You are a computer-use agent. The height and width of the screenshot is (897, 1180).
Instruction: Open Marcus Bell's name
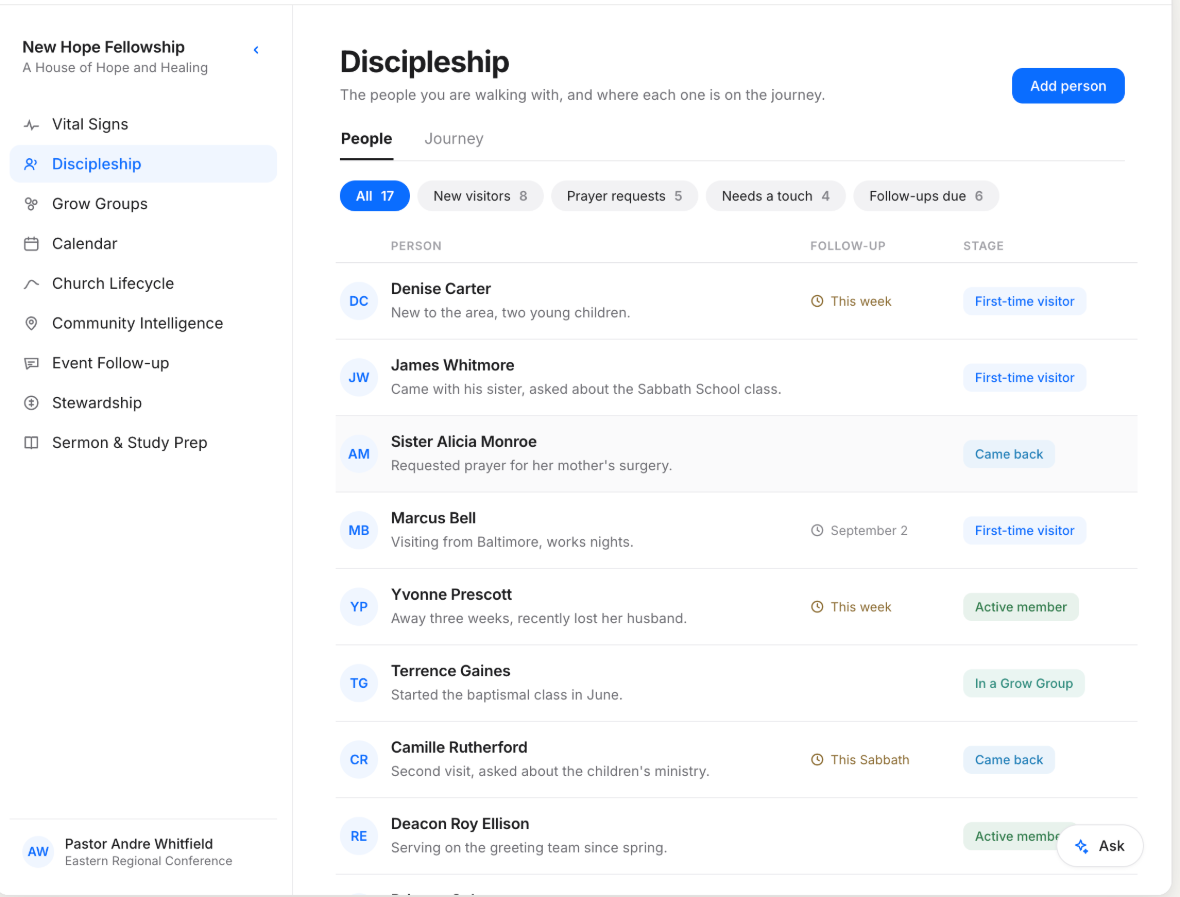pos(433,518)
